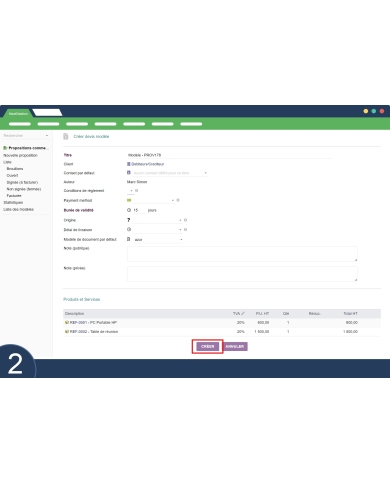
Task: Click the validity duration field showing 15
Action: pyautogui.click(x=139, y=210)
